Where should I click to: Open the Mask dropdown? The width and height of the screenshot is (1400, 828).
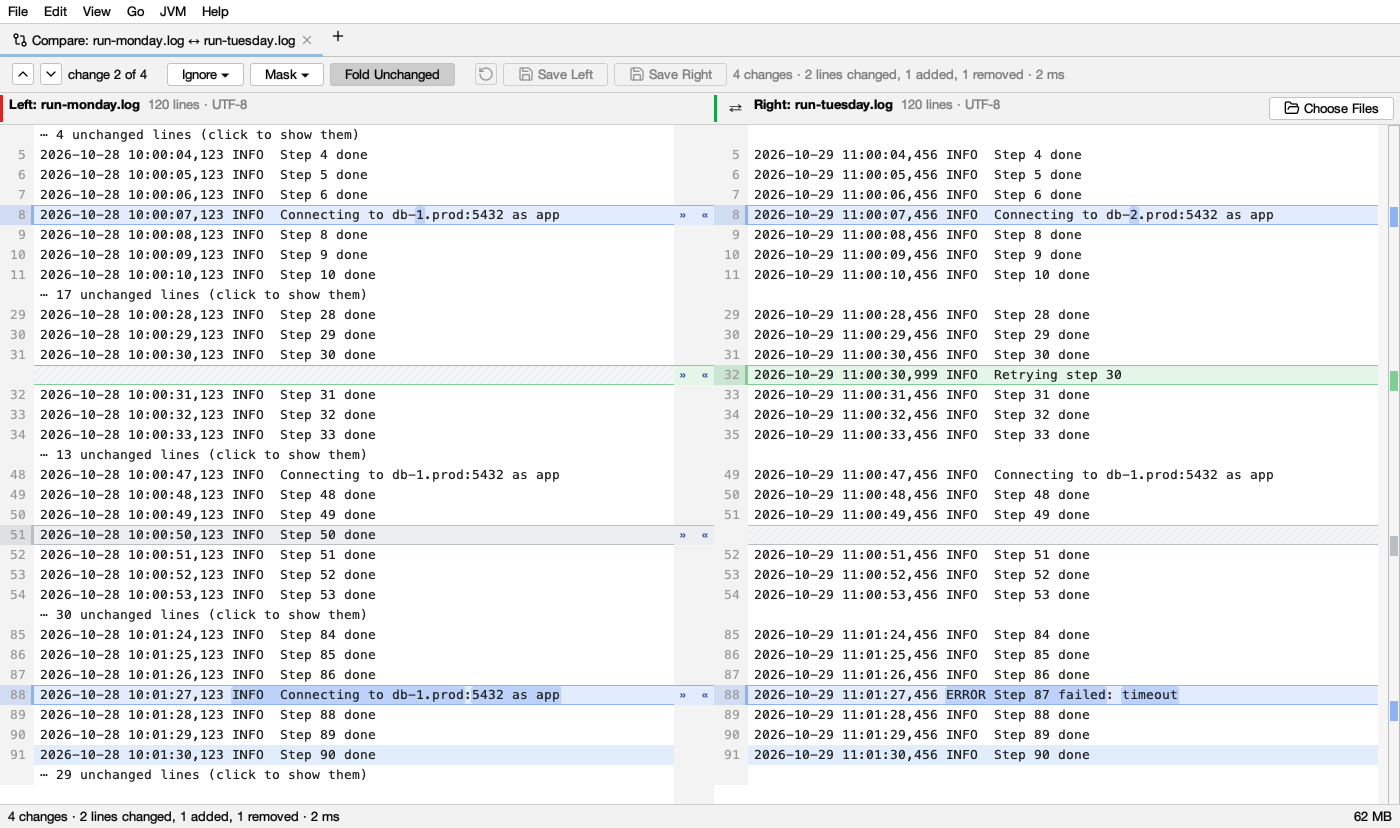(x=286, y=74)
